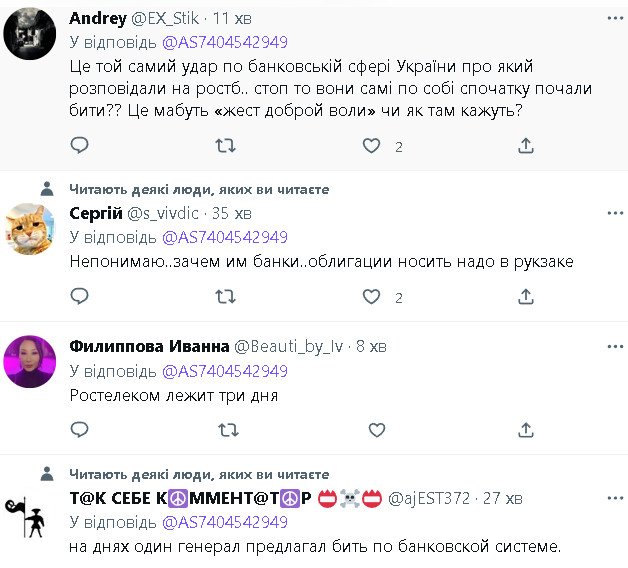Reply to Andrey's tweet
This screenshot has height=568, width=628.
pos(80,146)
